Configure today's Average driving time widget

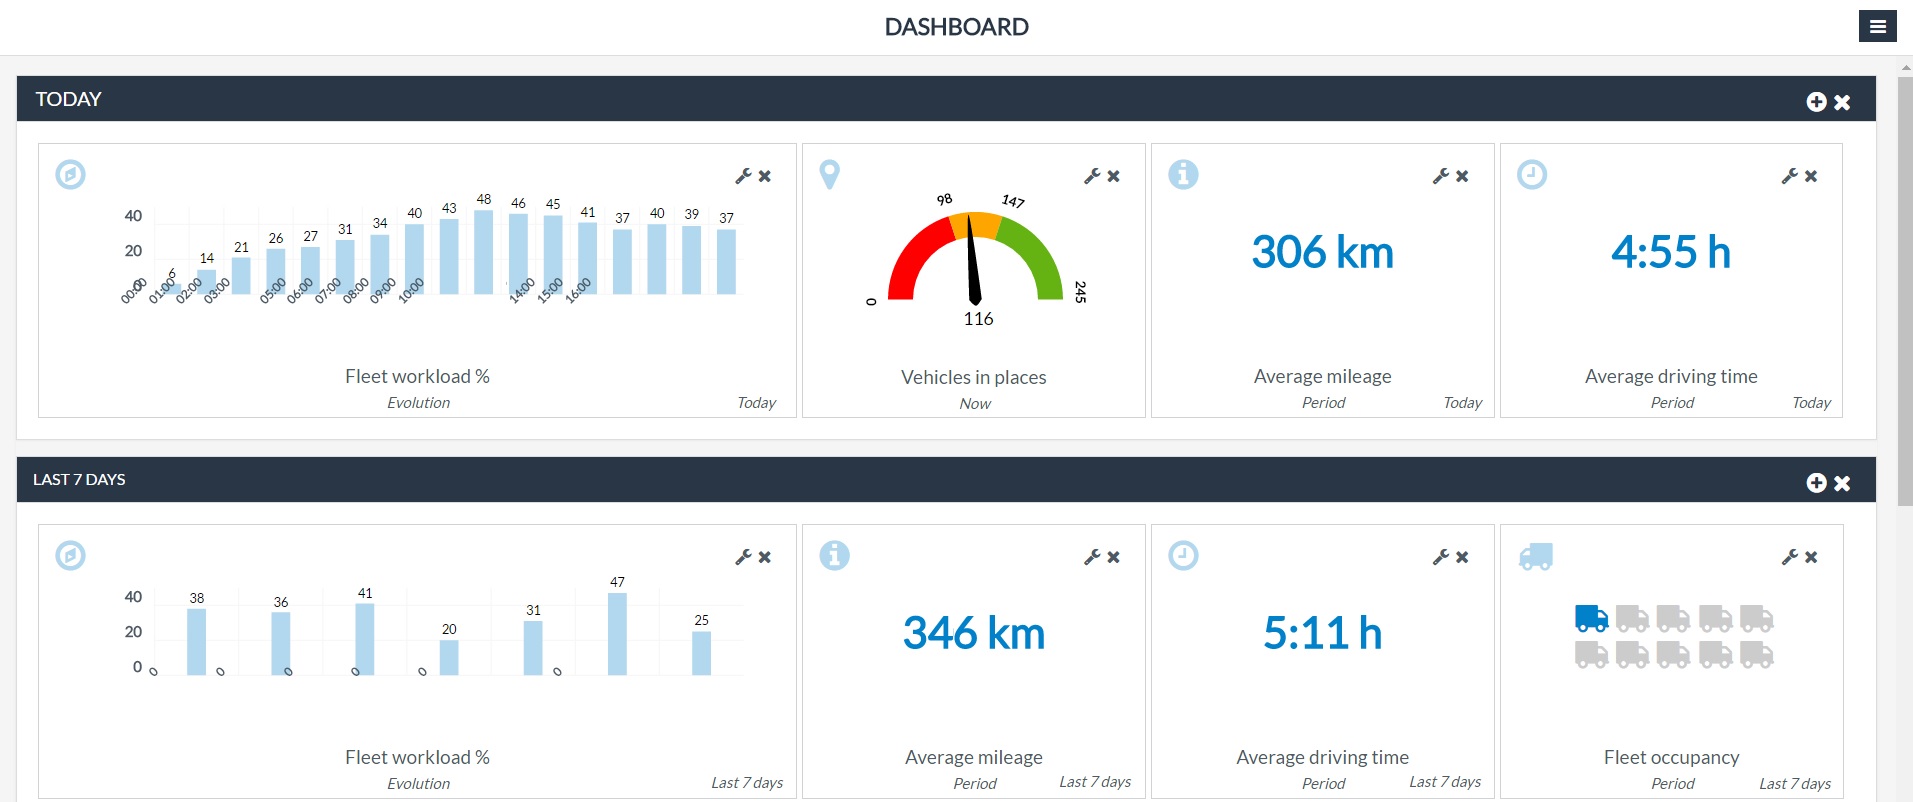[1790, 176]
